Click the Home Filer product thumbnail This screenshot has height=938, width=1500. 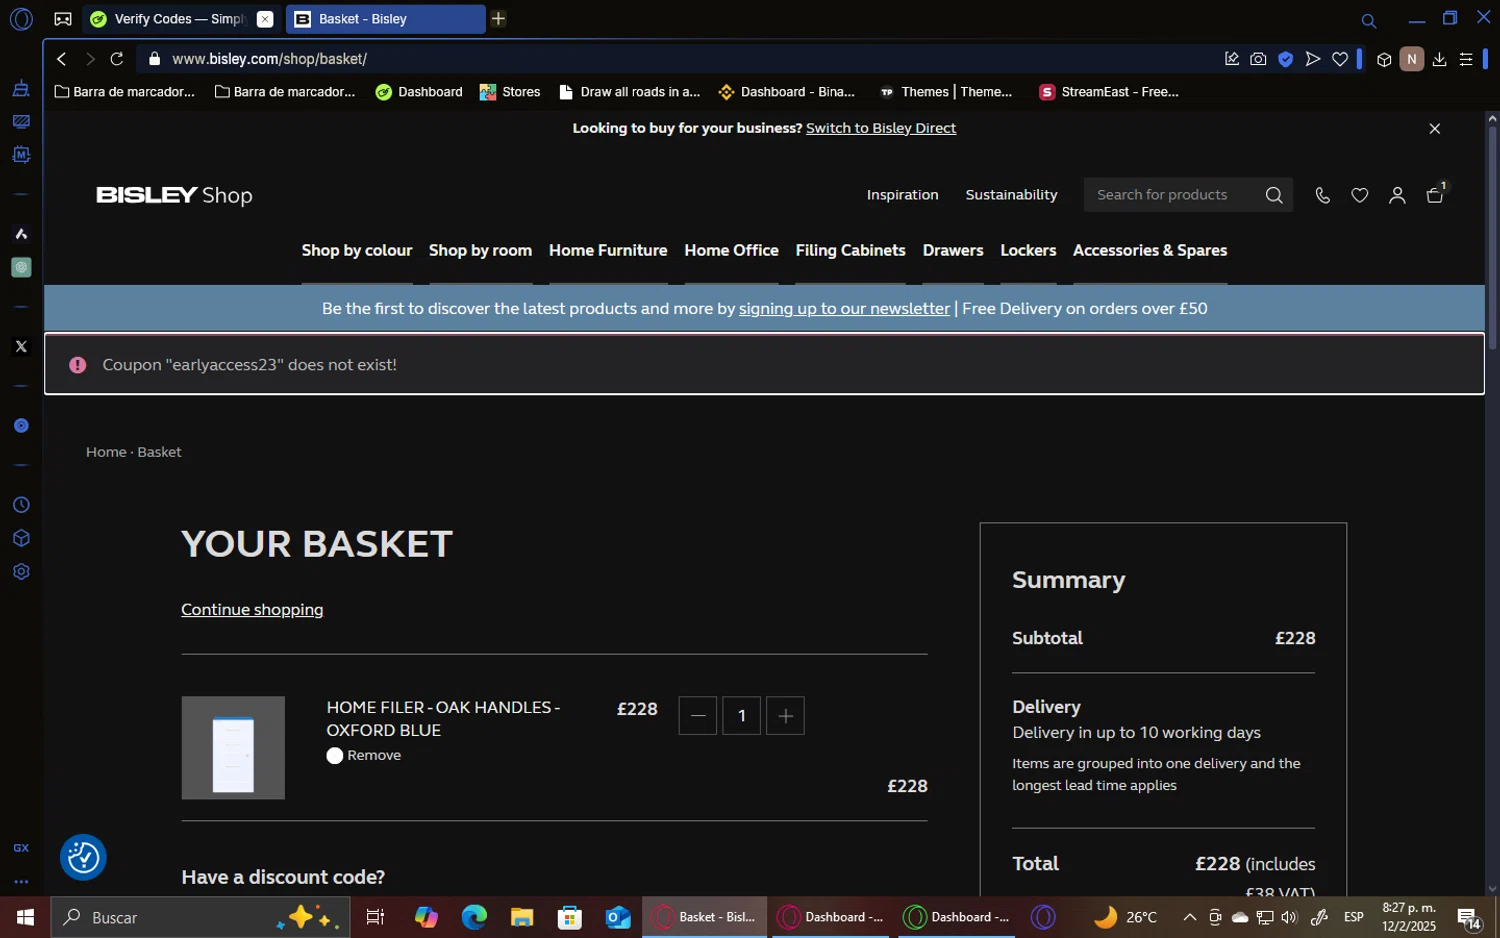coord(233,748)
